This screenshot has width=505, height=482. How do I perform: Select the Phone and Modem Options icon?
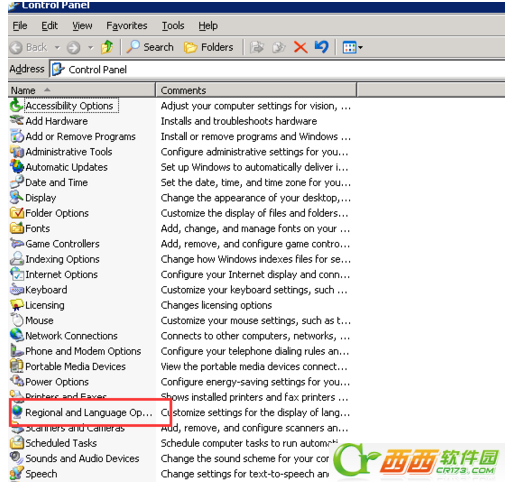click(17, 351)
